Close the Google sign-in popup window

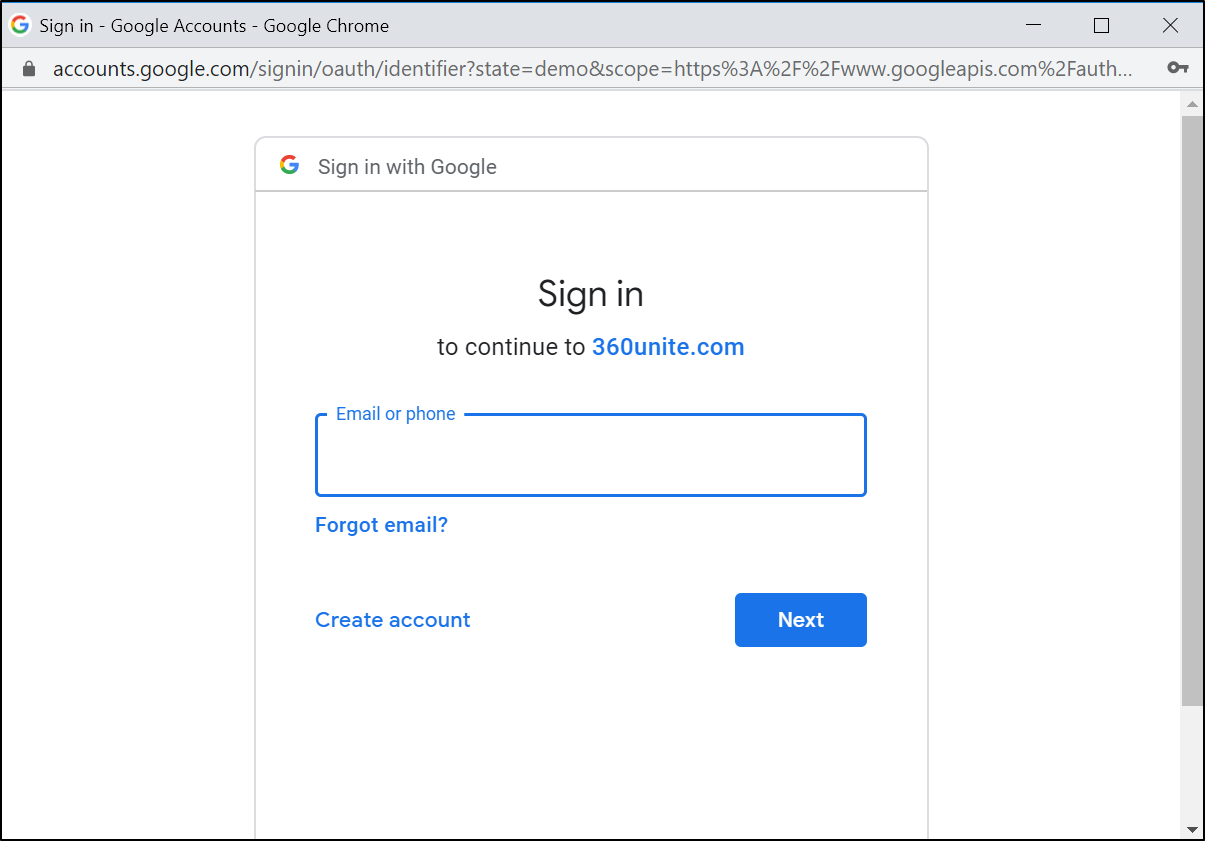pyautogui.click(x=1170, y=25)
